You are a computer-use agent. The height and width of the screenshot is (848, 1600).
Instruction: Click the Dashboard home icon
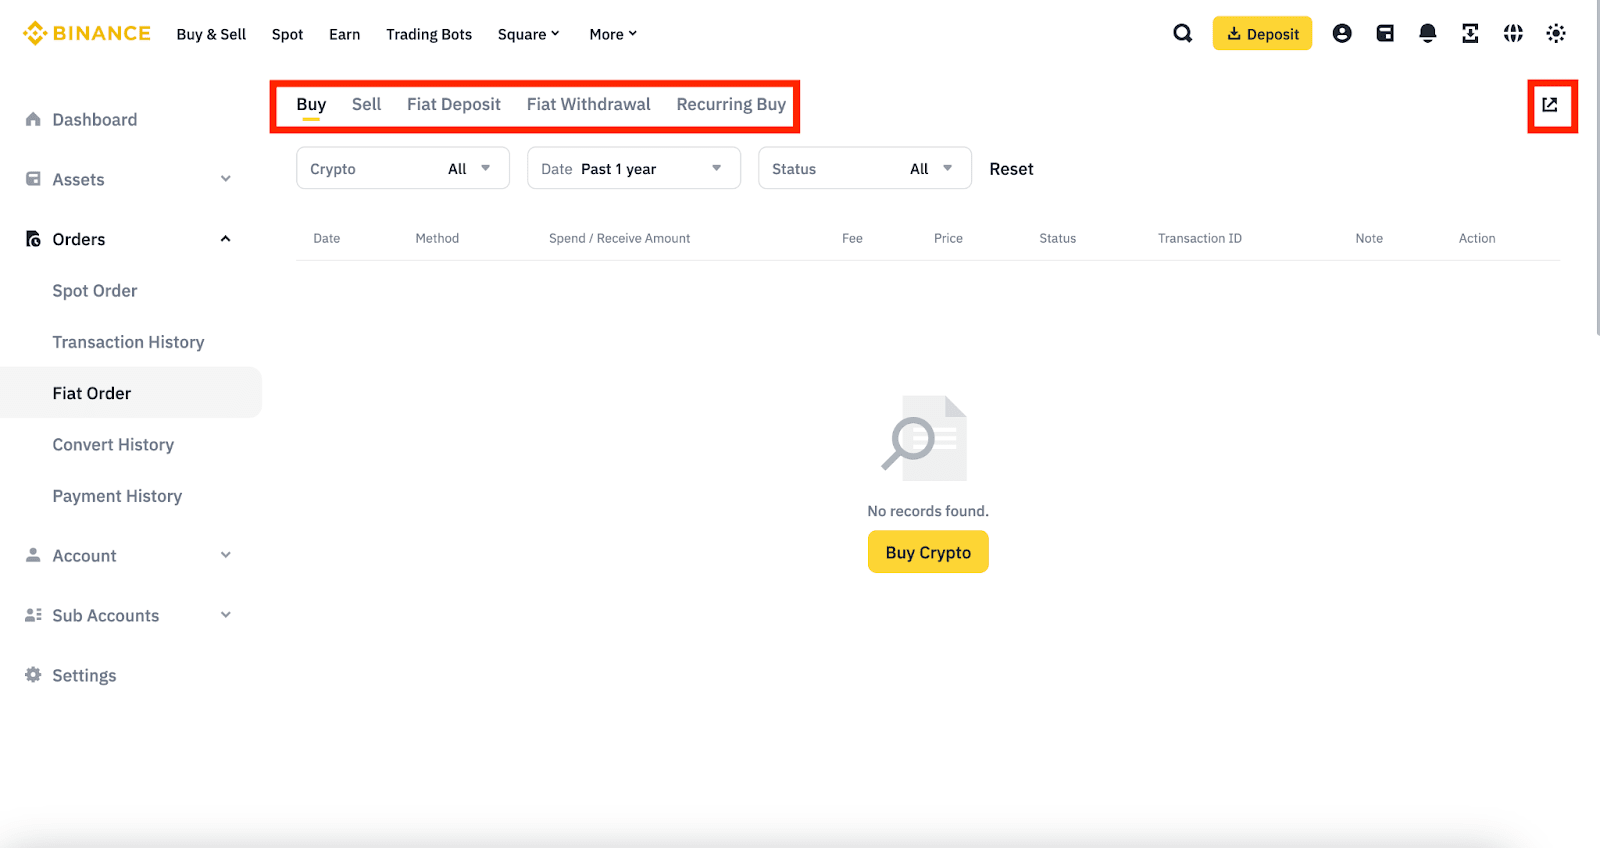click(x=33, y=119)
